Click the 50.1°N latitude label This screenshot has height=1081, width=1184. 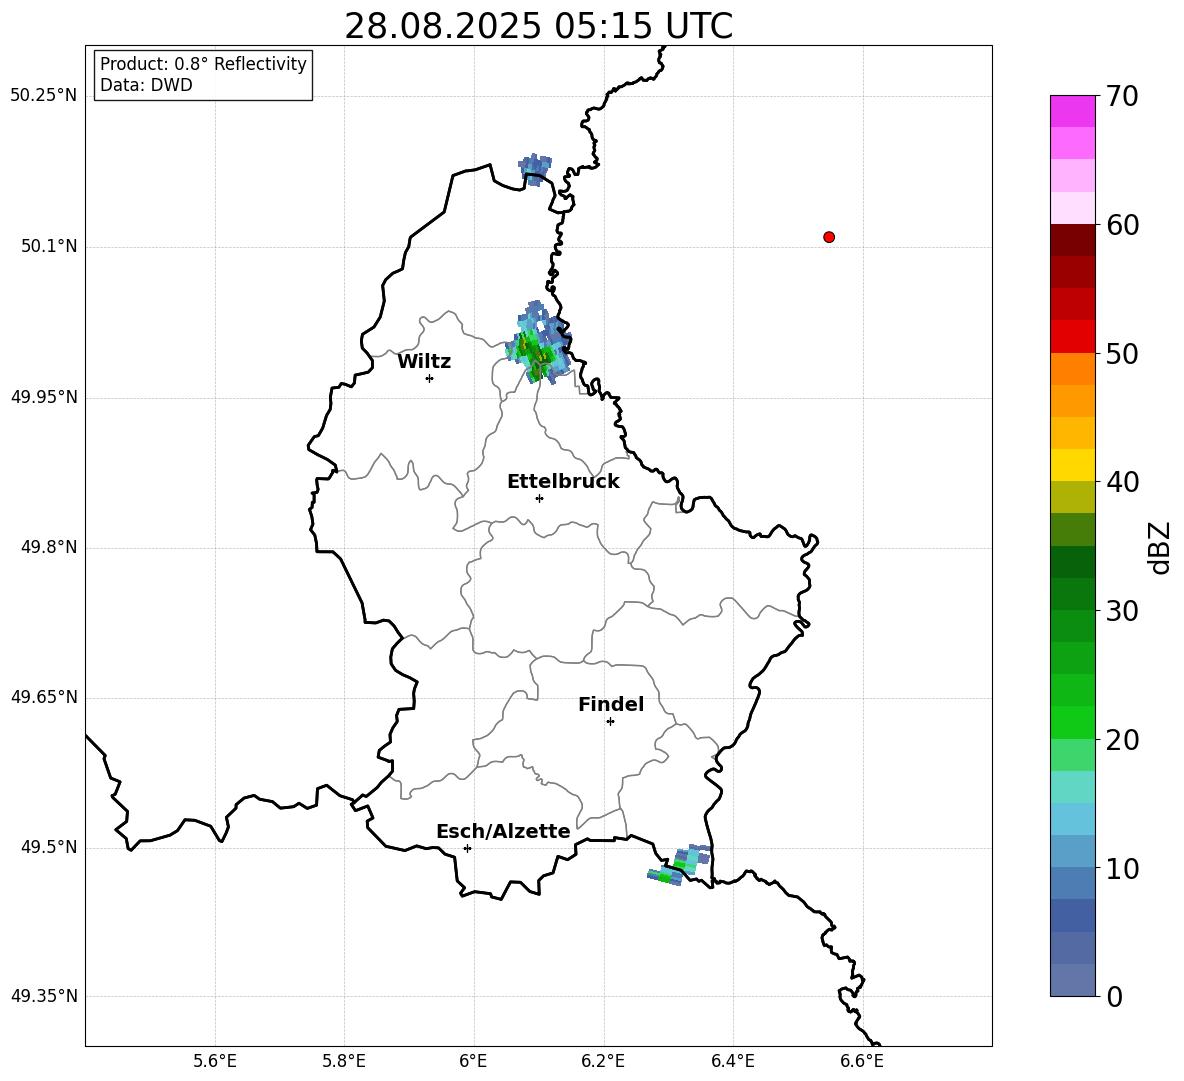point(50,246)
